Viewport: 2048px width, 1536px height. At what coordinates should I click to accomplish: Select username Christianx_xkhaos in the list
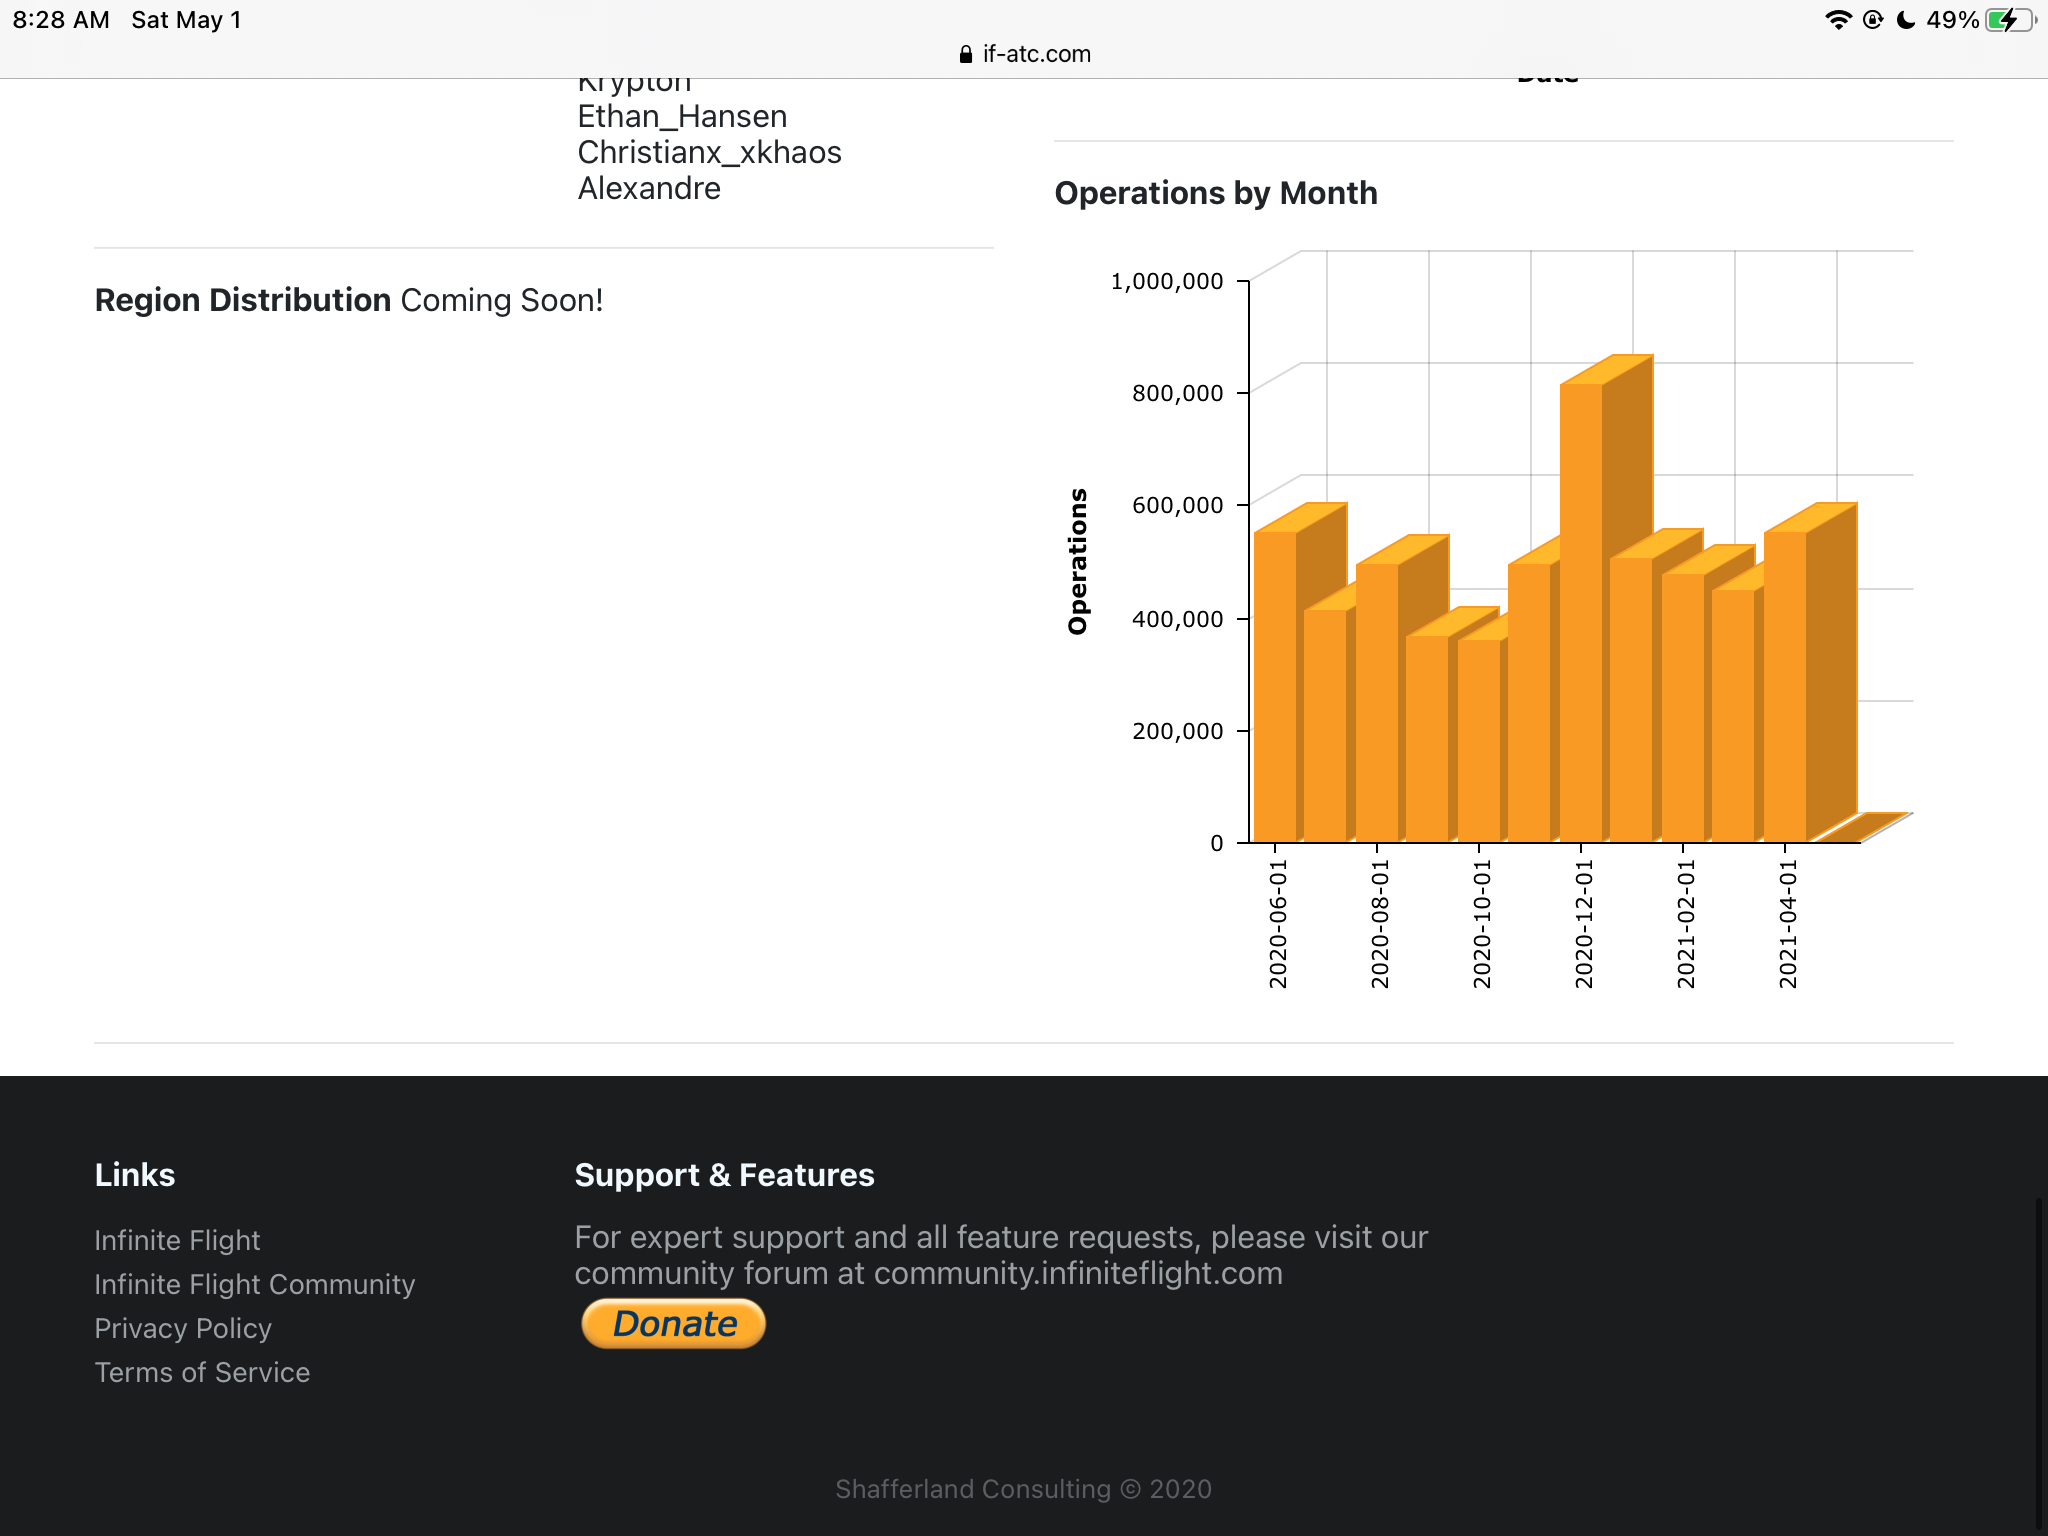[709, 152]
